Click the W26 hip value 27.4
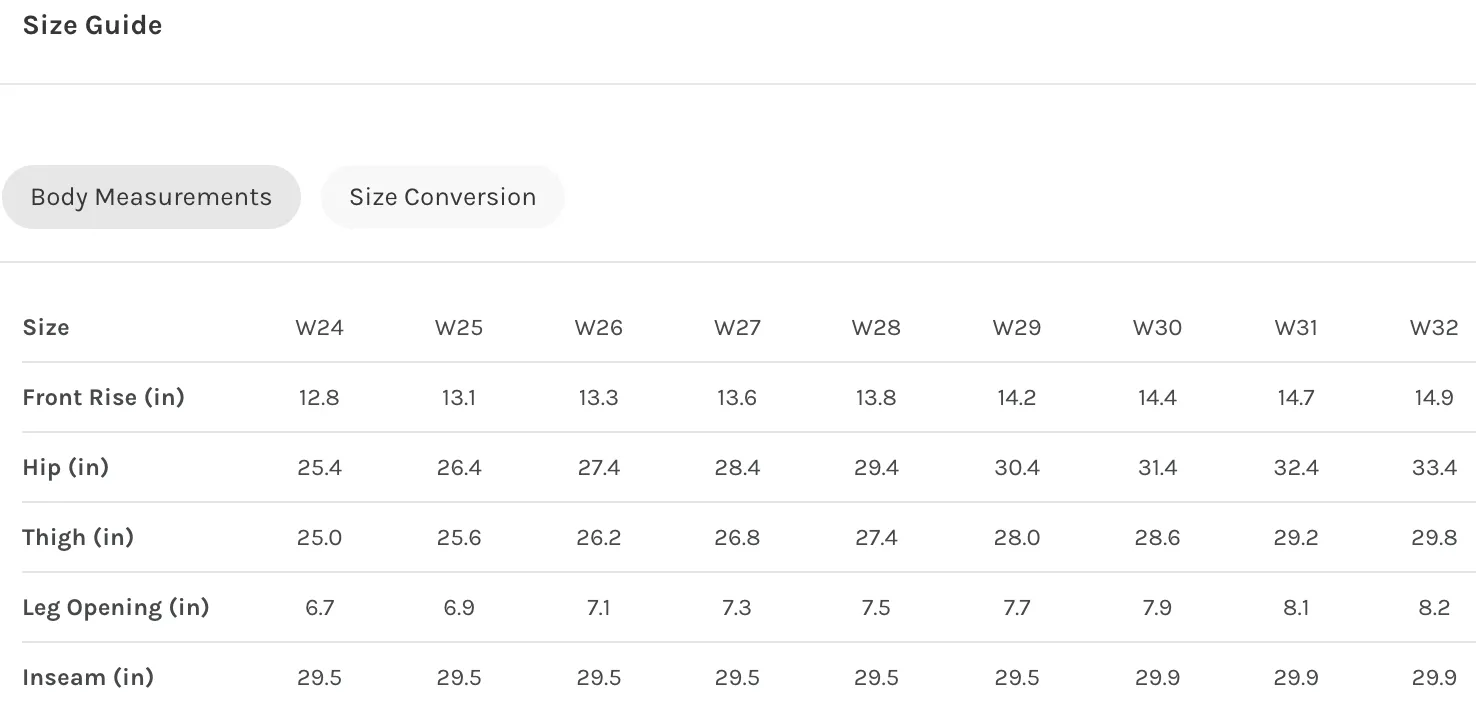Image resolution: width=1476 pixels, height=716 pixels. [598, 468]
